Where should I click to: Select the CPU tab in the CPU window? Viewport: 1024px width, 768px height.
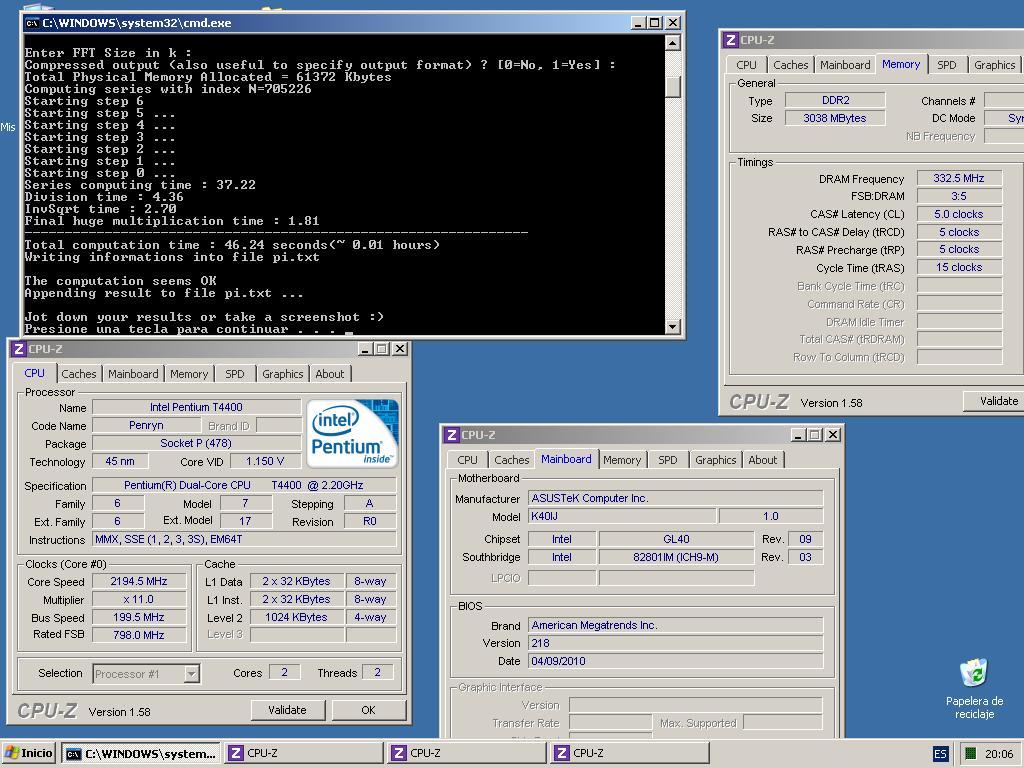(35, 373)
